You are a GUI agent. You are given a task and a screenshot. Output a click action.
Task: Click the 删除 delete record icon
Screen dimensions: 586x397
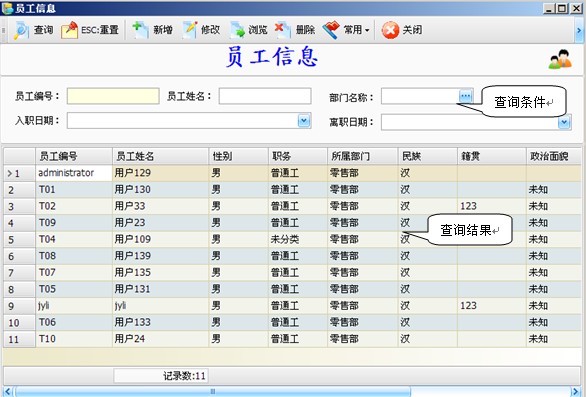tap(283, 30)
